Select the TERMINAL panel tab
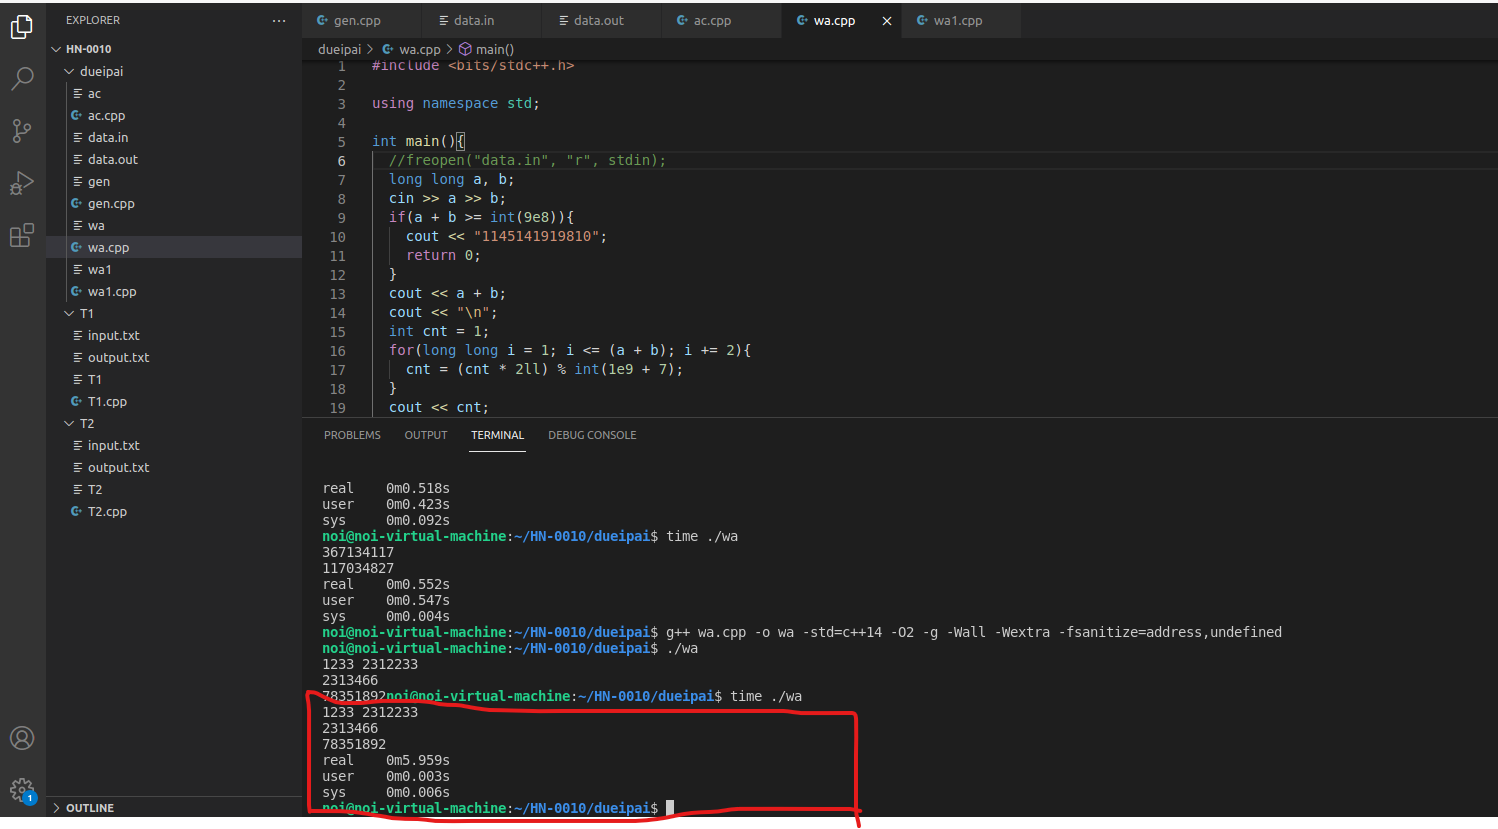This screenshot has height=829, width=1498. [x=497, y=435]
